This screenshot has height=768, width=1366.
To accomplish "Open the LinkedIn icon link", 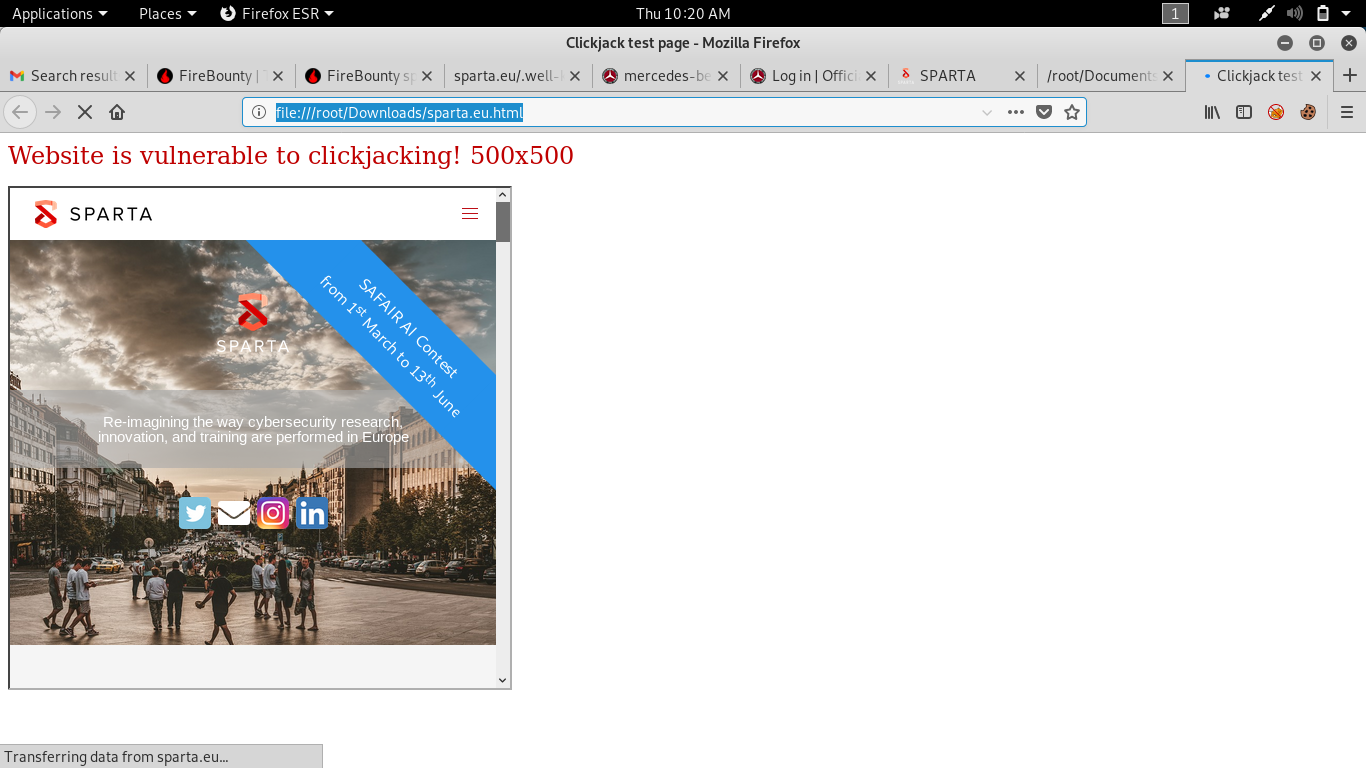I will [x=312, y=513].
